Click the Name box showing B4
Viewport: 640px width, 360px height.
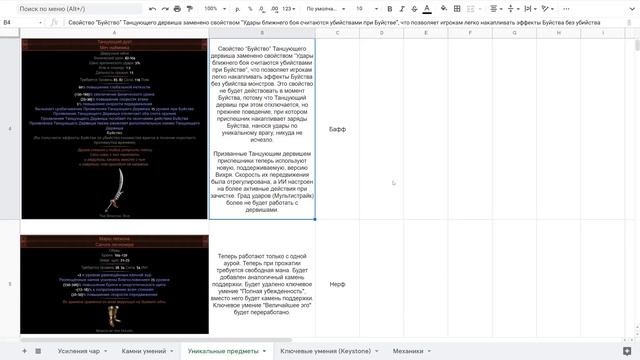click(22, 22)
